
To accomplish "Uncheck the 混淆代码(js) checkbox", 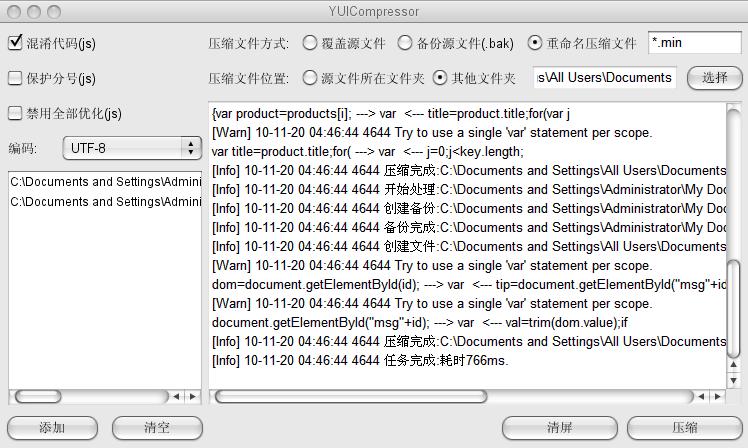I will pyautogui.click(x=15, y=42).
